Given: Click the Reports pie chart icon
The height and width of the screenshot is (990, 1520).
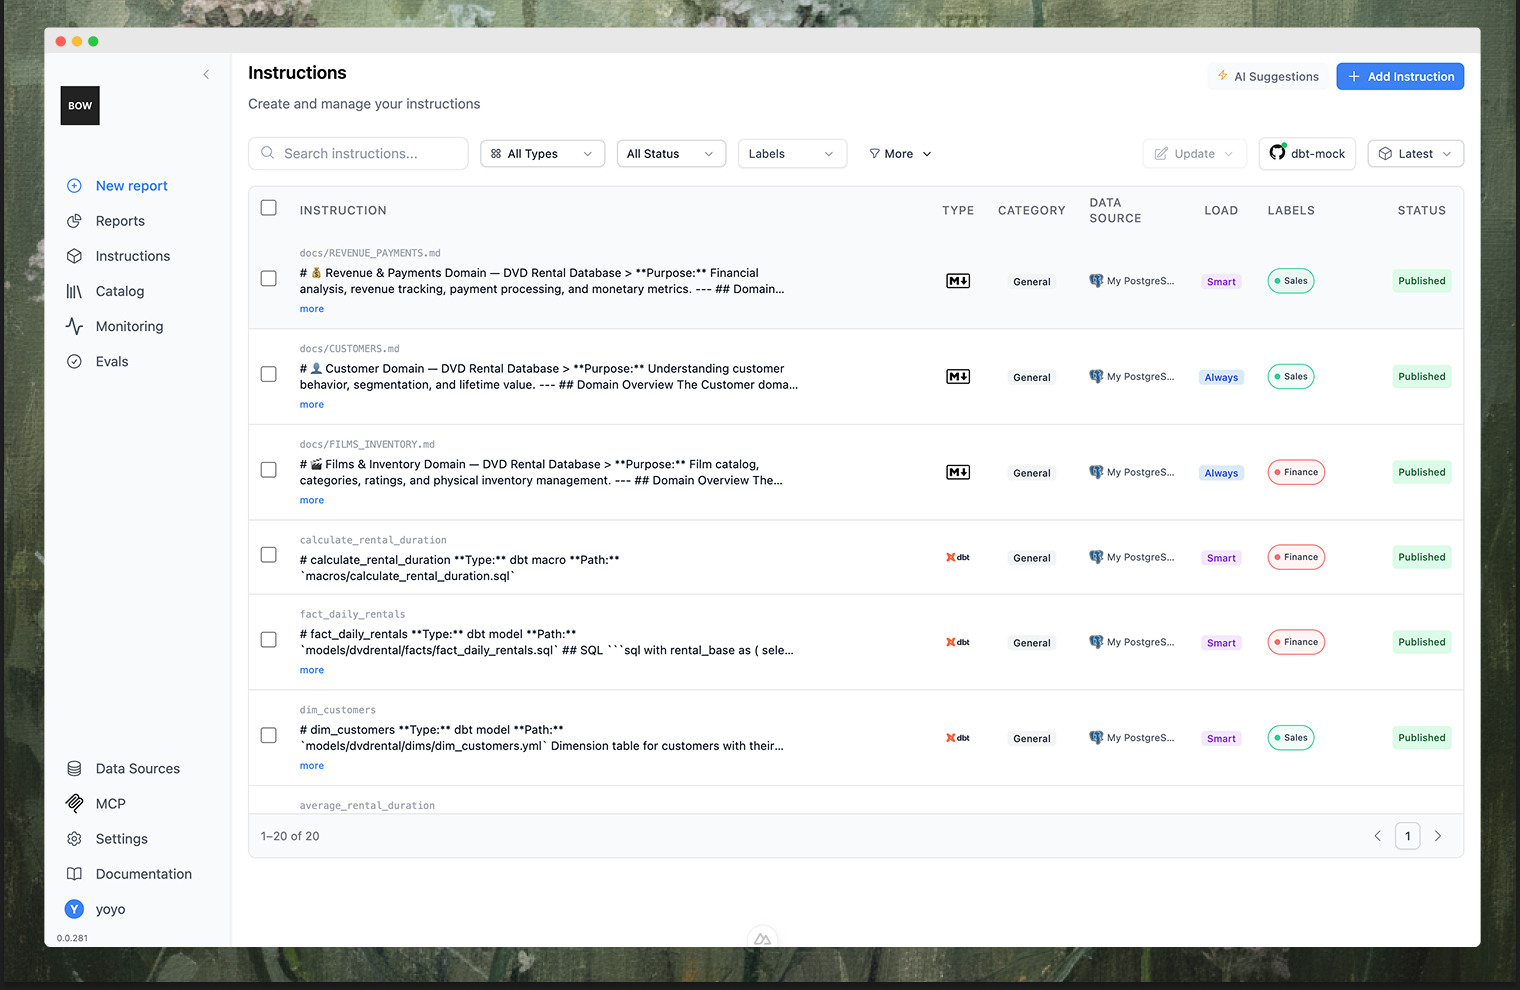Looking at the screenshot, I should (74, 221).
